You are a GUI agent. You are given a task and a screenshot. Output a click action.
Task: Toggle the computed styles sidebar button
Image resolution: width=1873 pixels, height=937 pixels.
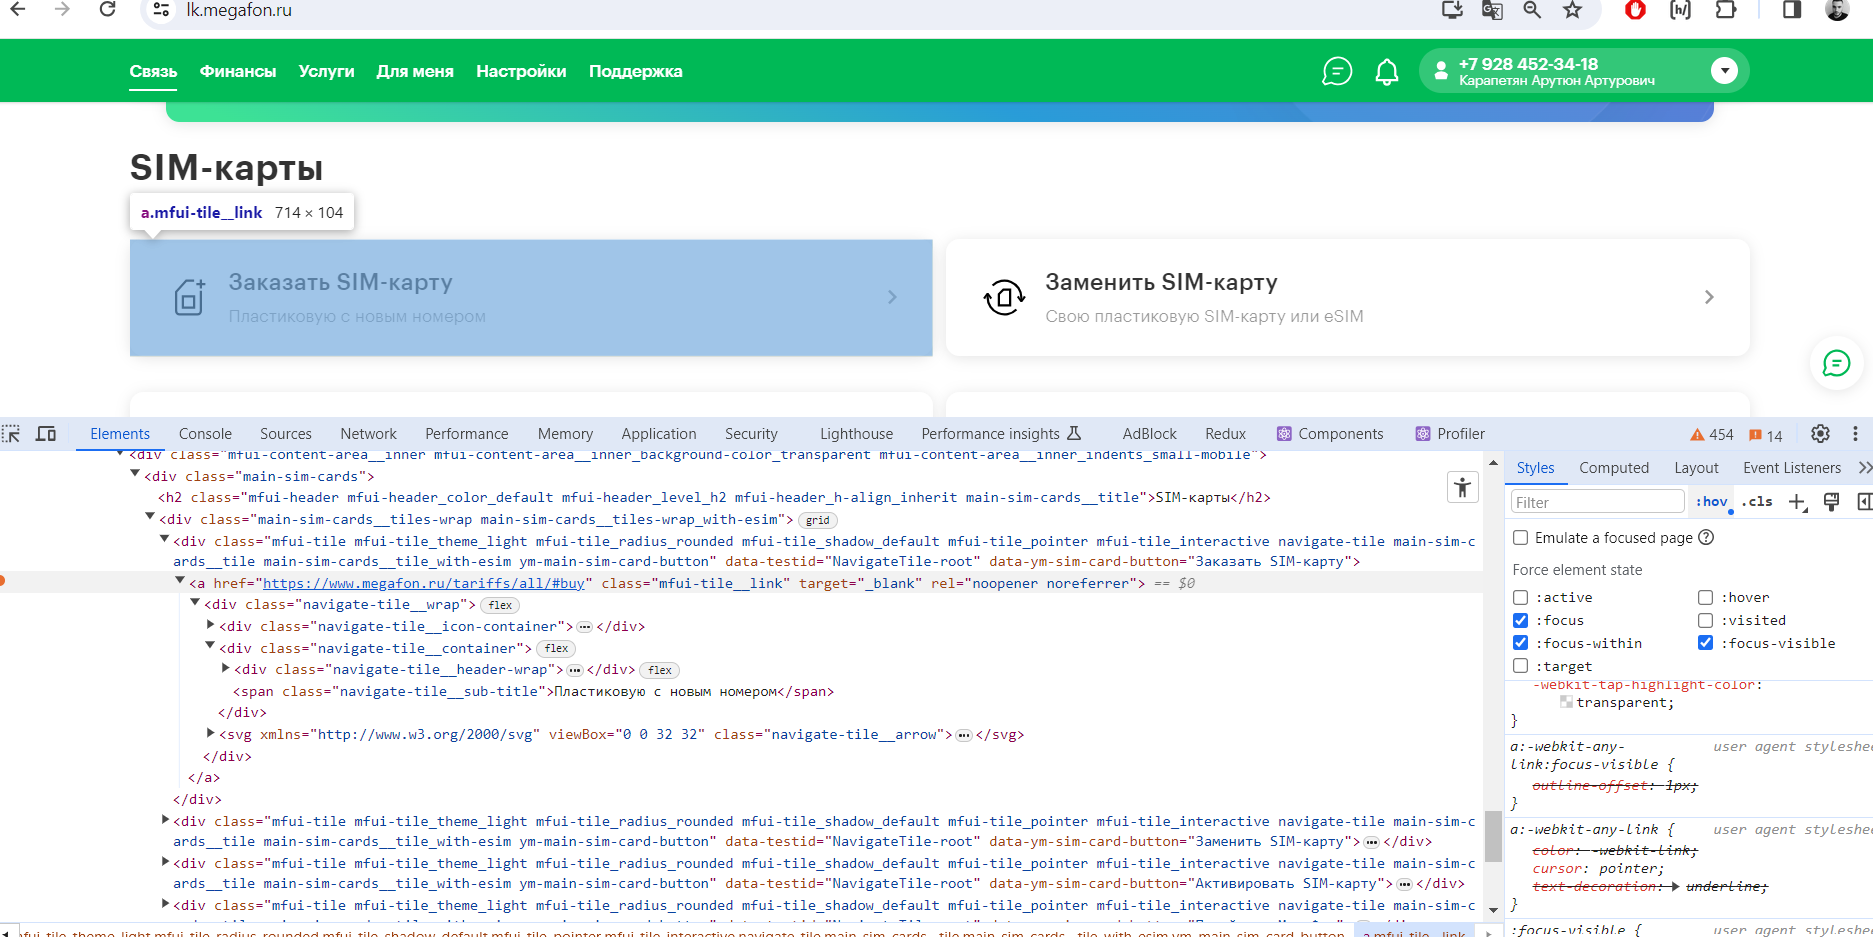click(x=1864, y=502)
